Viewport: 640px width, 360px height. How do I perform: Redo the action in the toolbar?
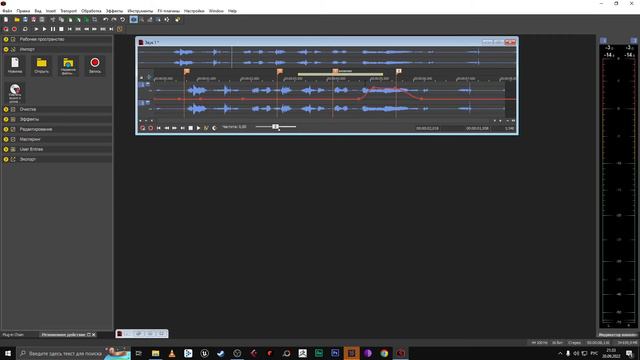pyautogui.click(x=114, y=20)
